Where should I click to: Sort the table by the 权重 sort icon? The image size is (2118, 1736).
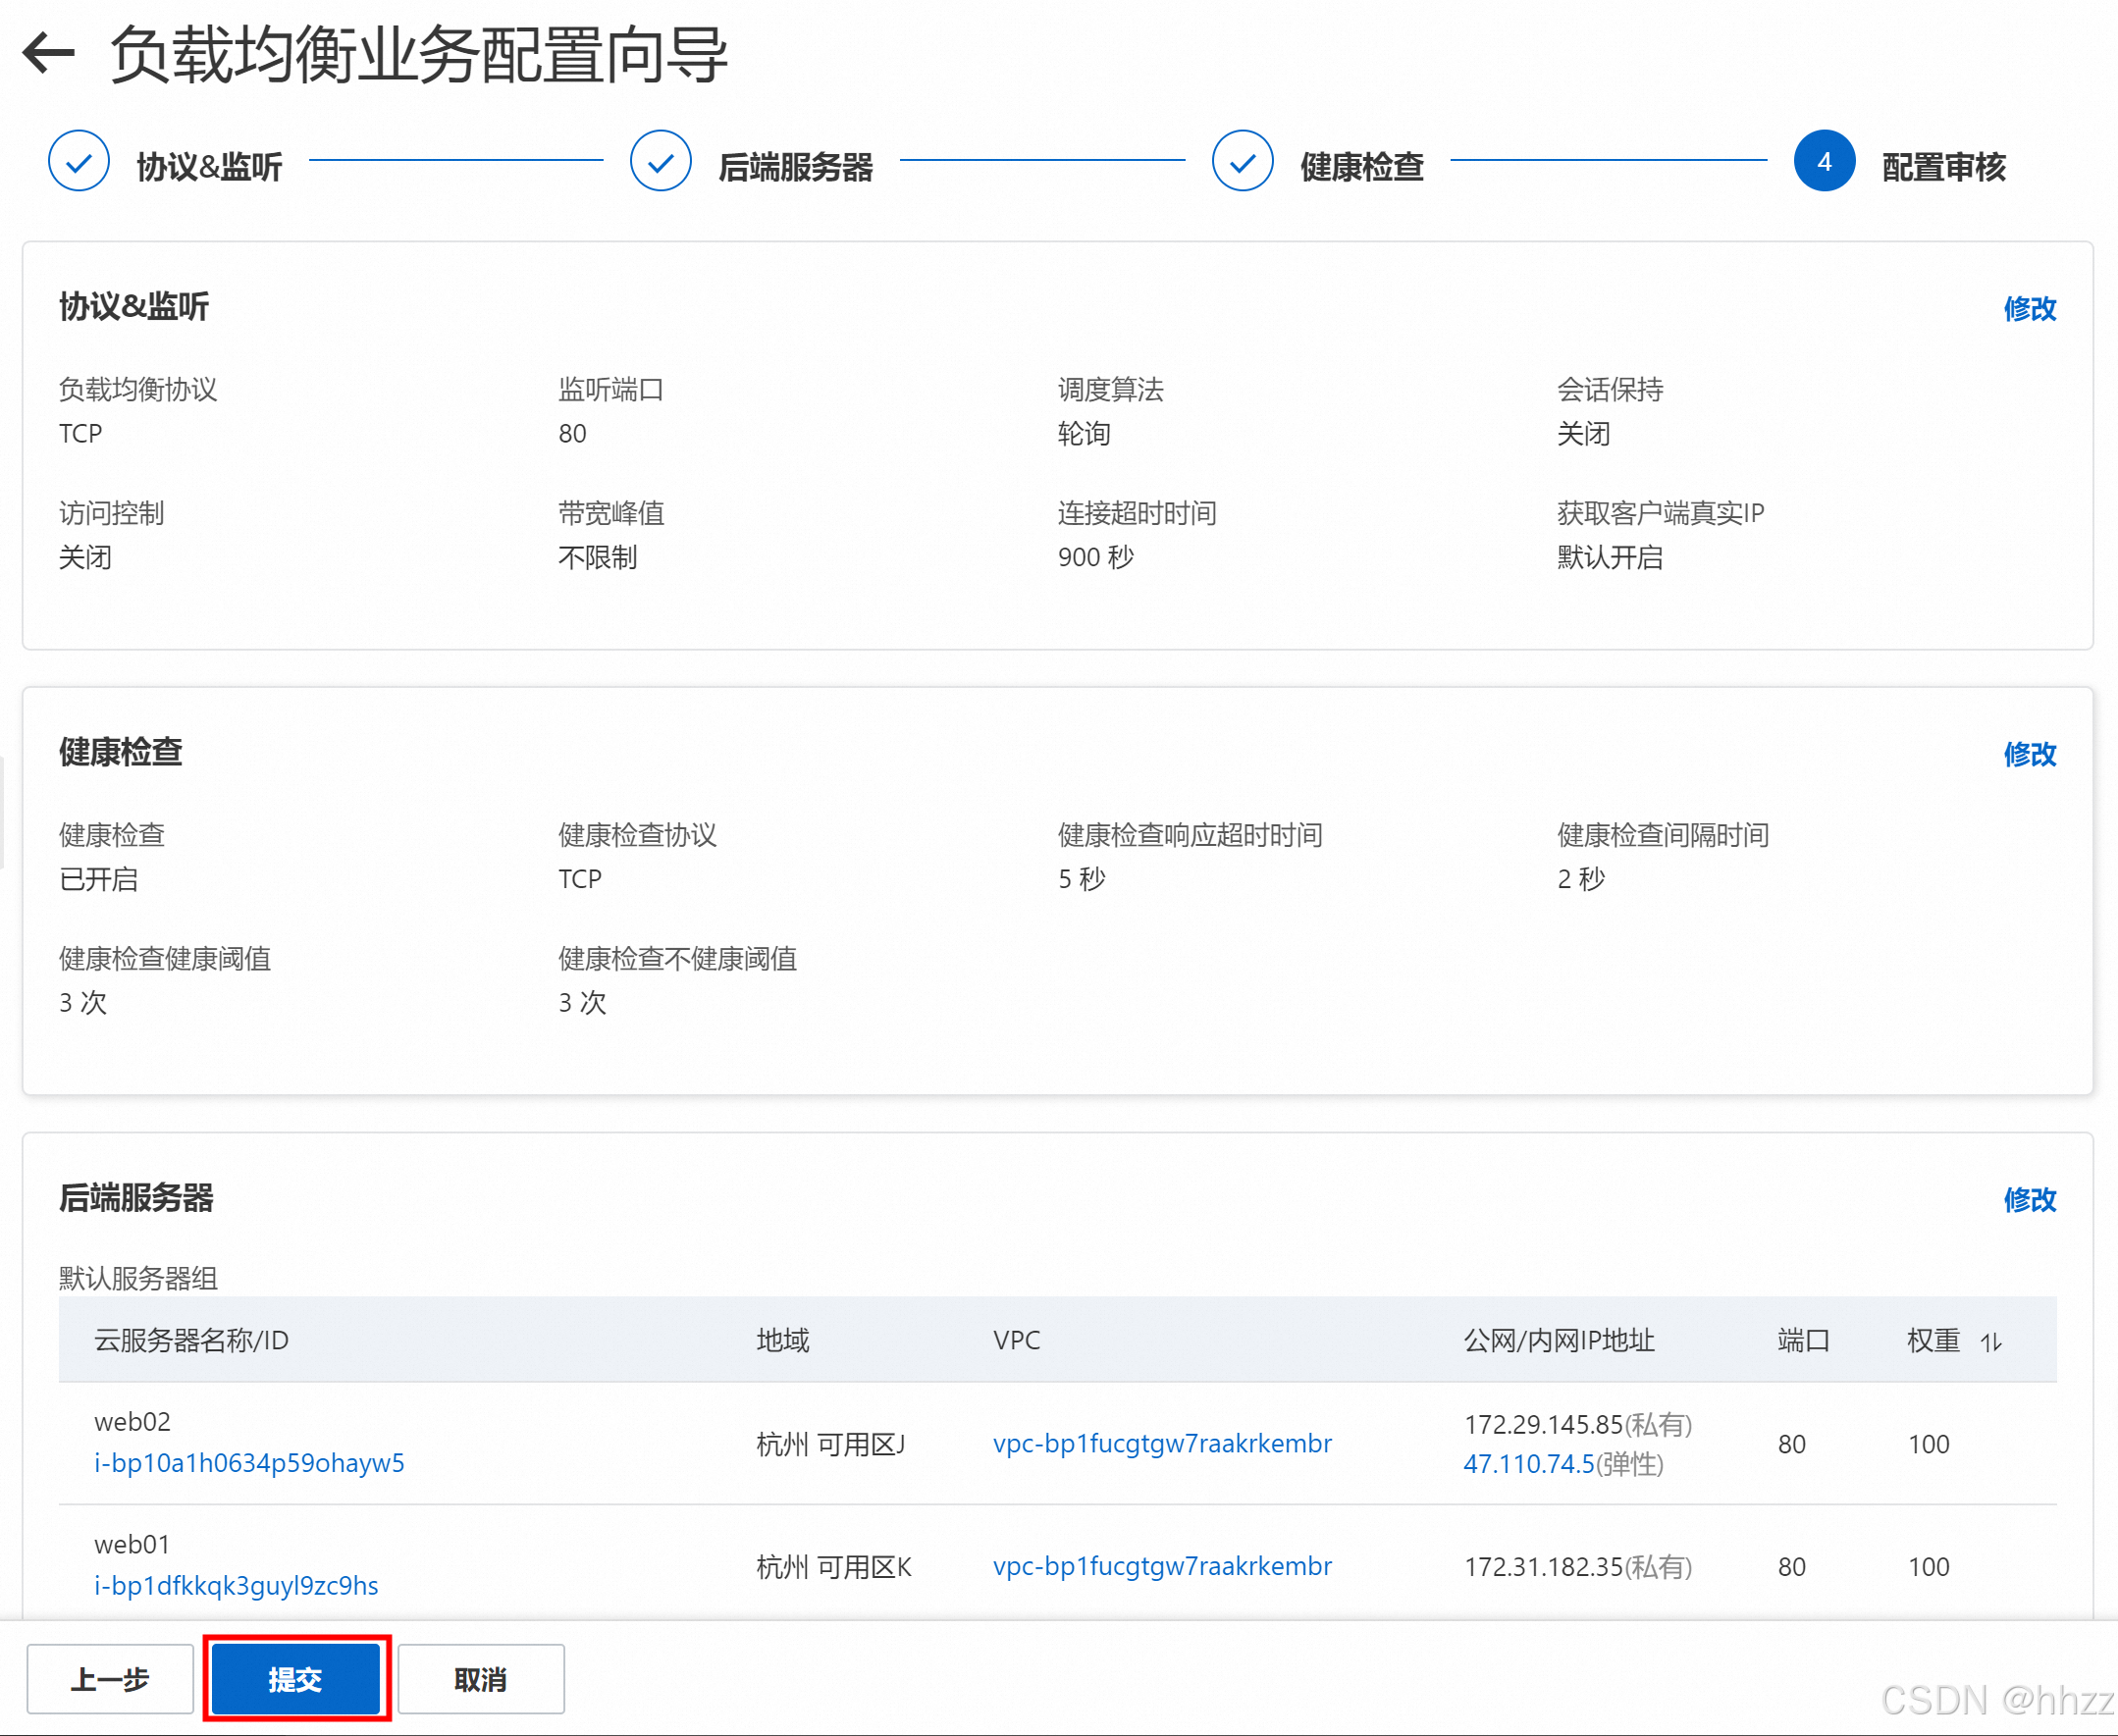[x=1991, y=1342]
